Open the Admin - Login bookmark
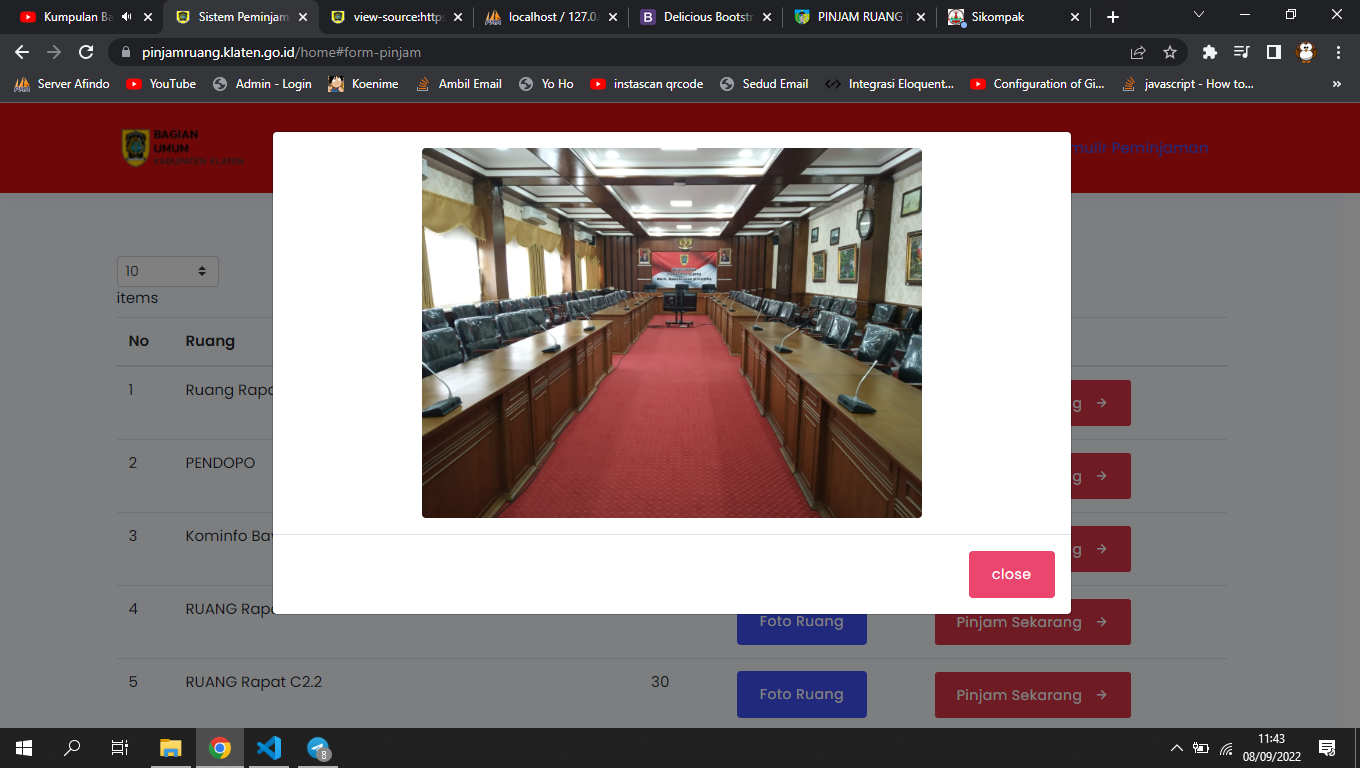 pos(262,84)
